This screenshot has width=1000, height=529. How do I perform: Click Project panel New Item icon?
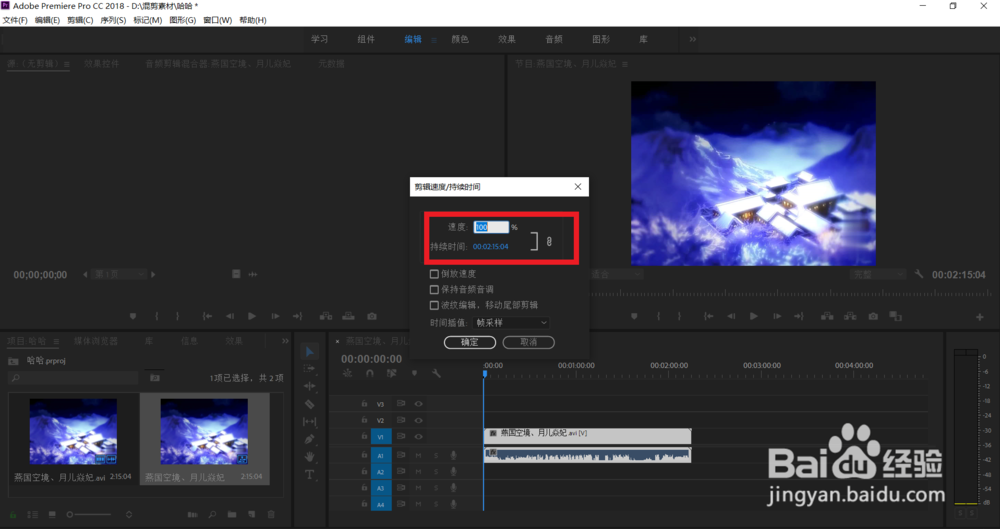pyautogui.click(x=251, y=514)
